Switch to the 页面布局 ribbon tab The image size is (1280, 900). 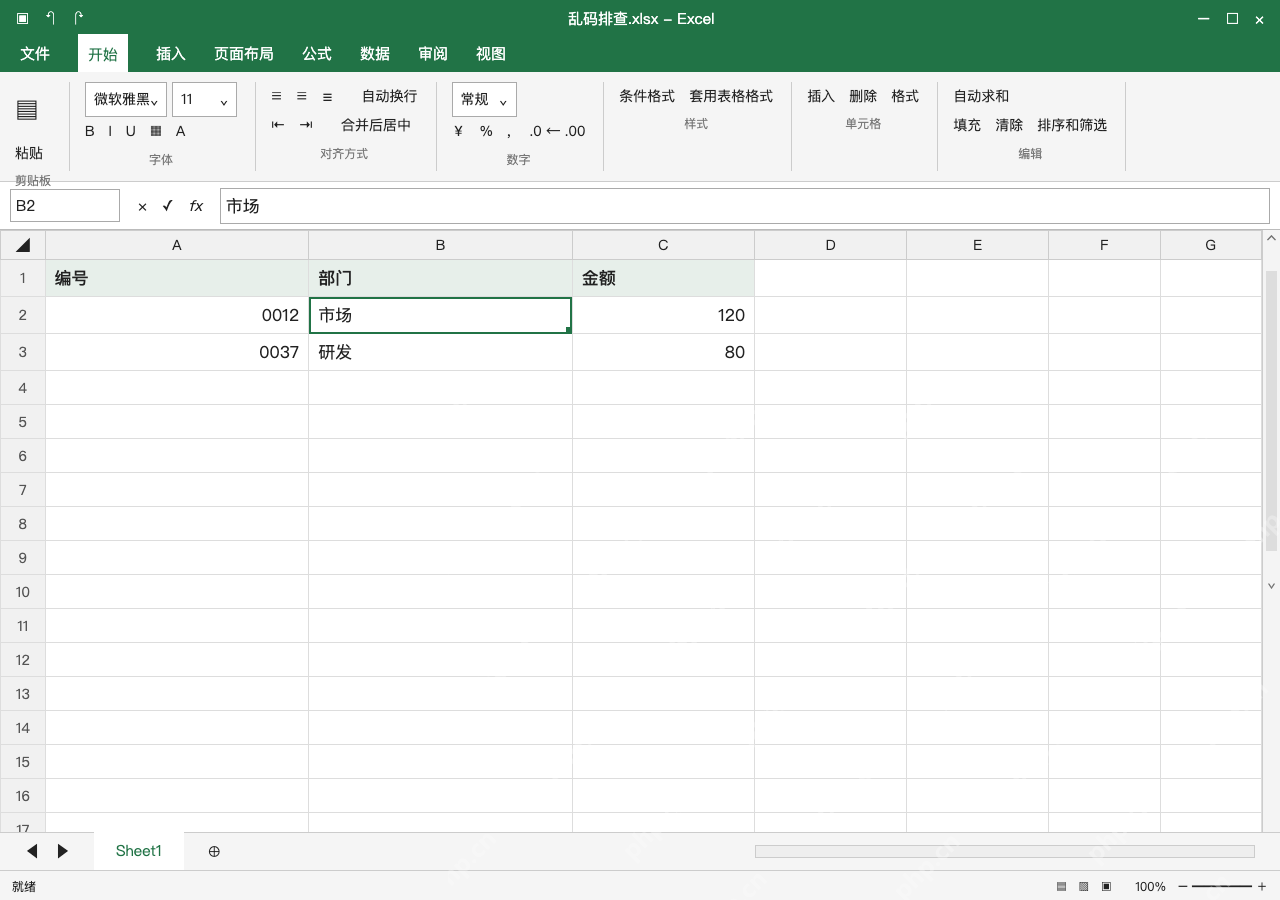coord(244,54)
